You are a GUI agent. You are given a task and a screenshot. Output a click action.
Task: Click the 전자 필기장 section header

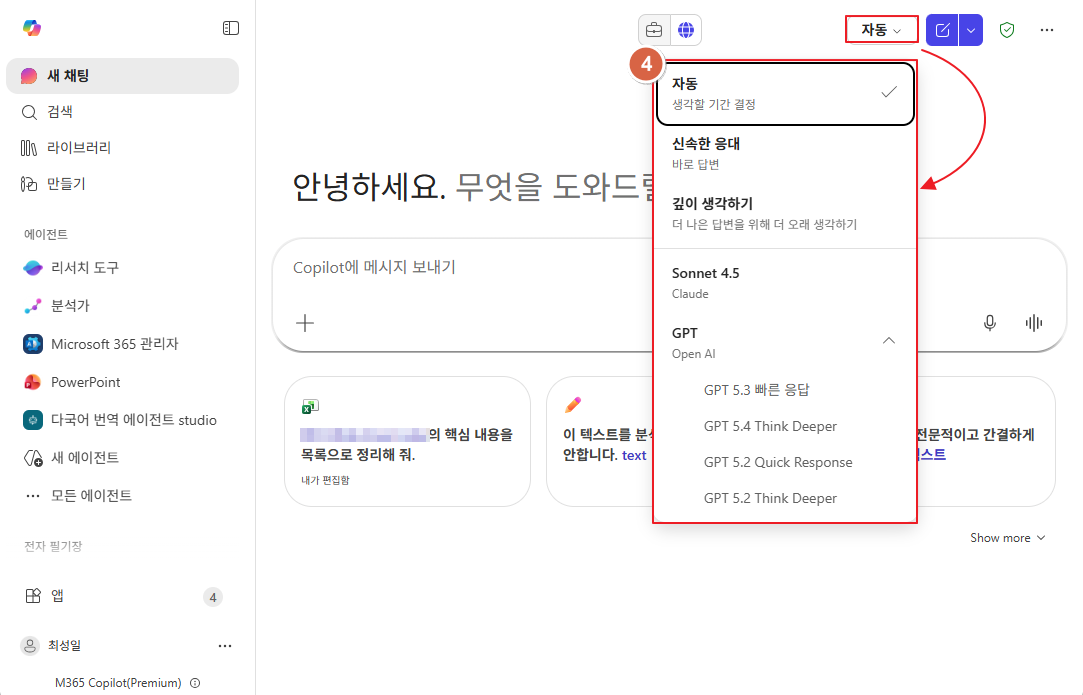[53, 546]
